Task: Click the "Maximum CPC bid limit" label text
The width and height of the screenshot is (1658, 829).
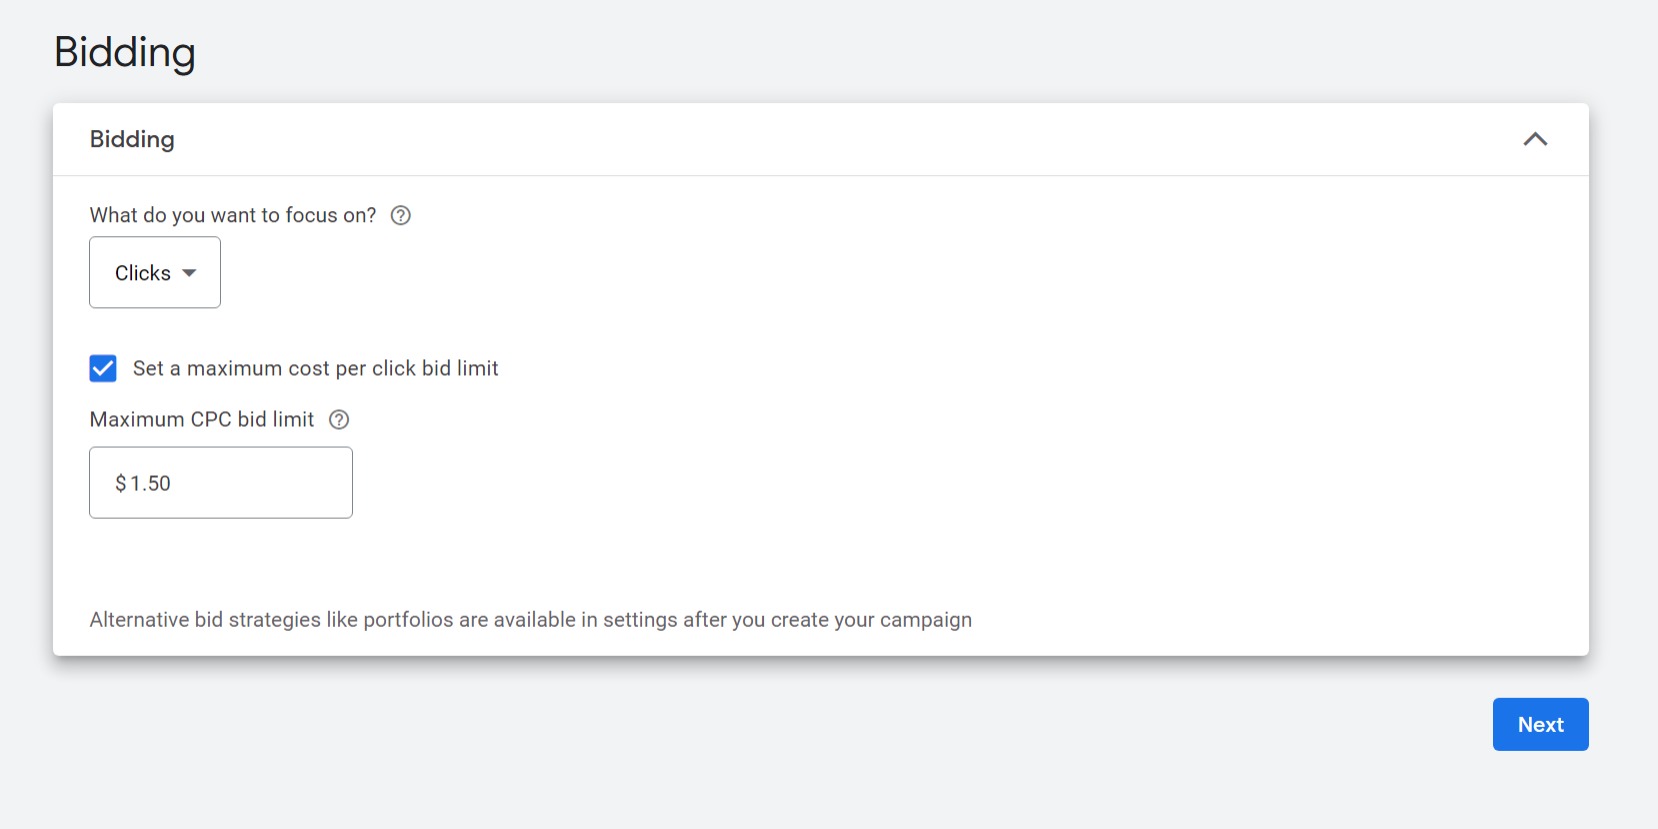Action: click(x=202, y=419)
